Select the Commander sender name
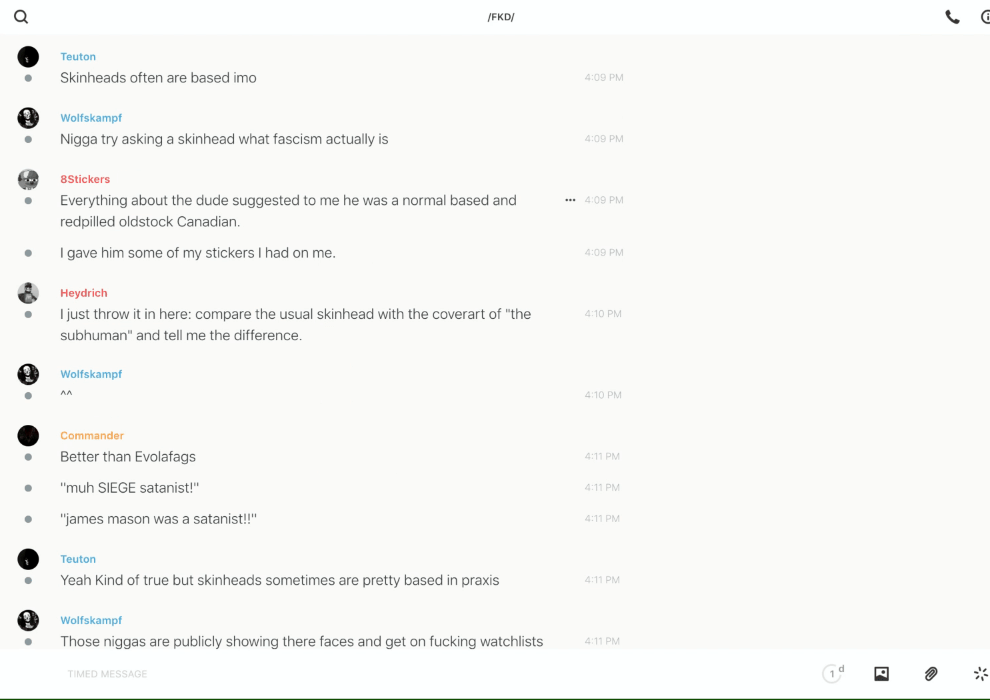This screenshot has height=700, width=990. [92, 436]
